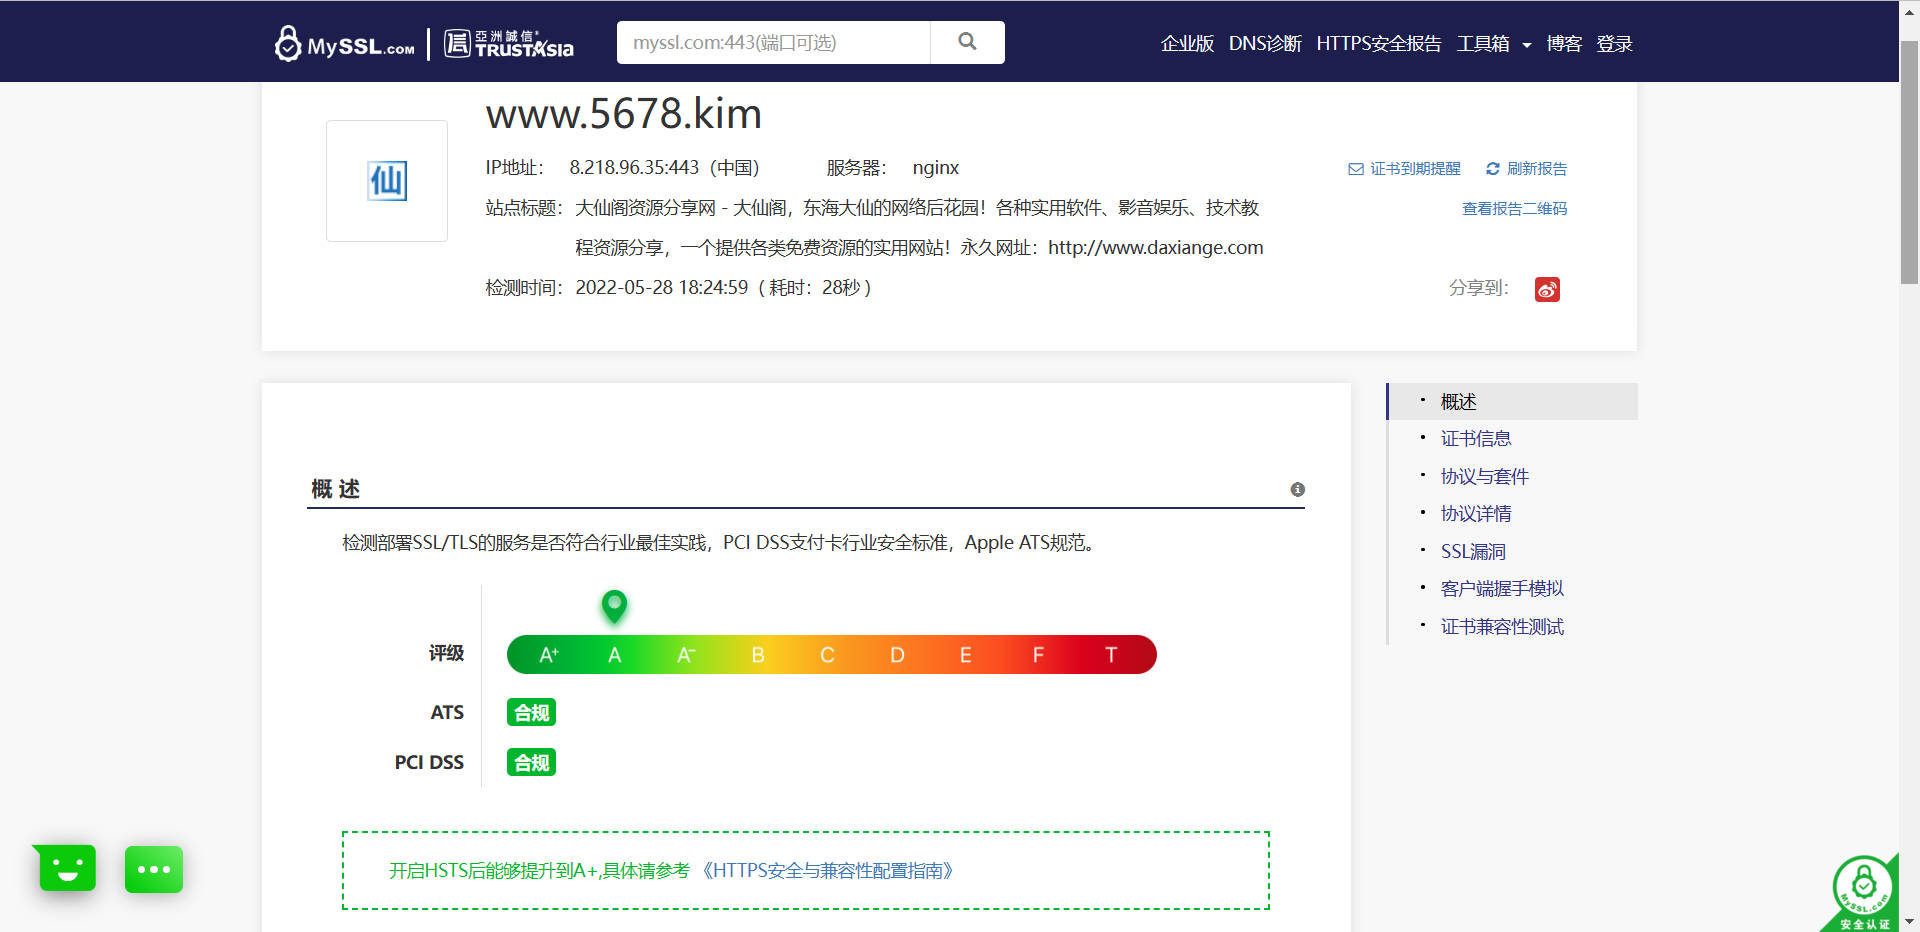Click the PCI DSS 合规 badge
This screenshot has width=1920, height=932.
(531, 763)
